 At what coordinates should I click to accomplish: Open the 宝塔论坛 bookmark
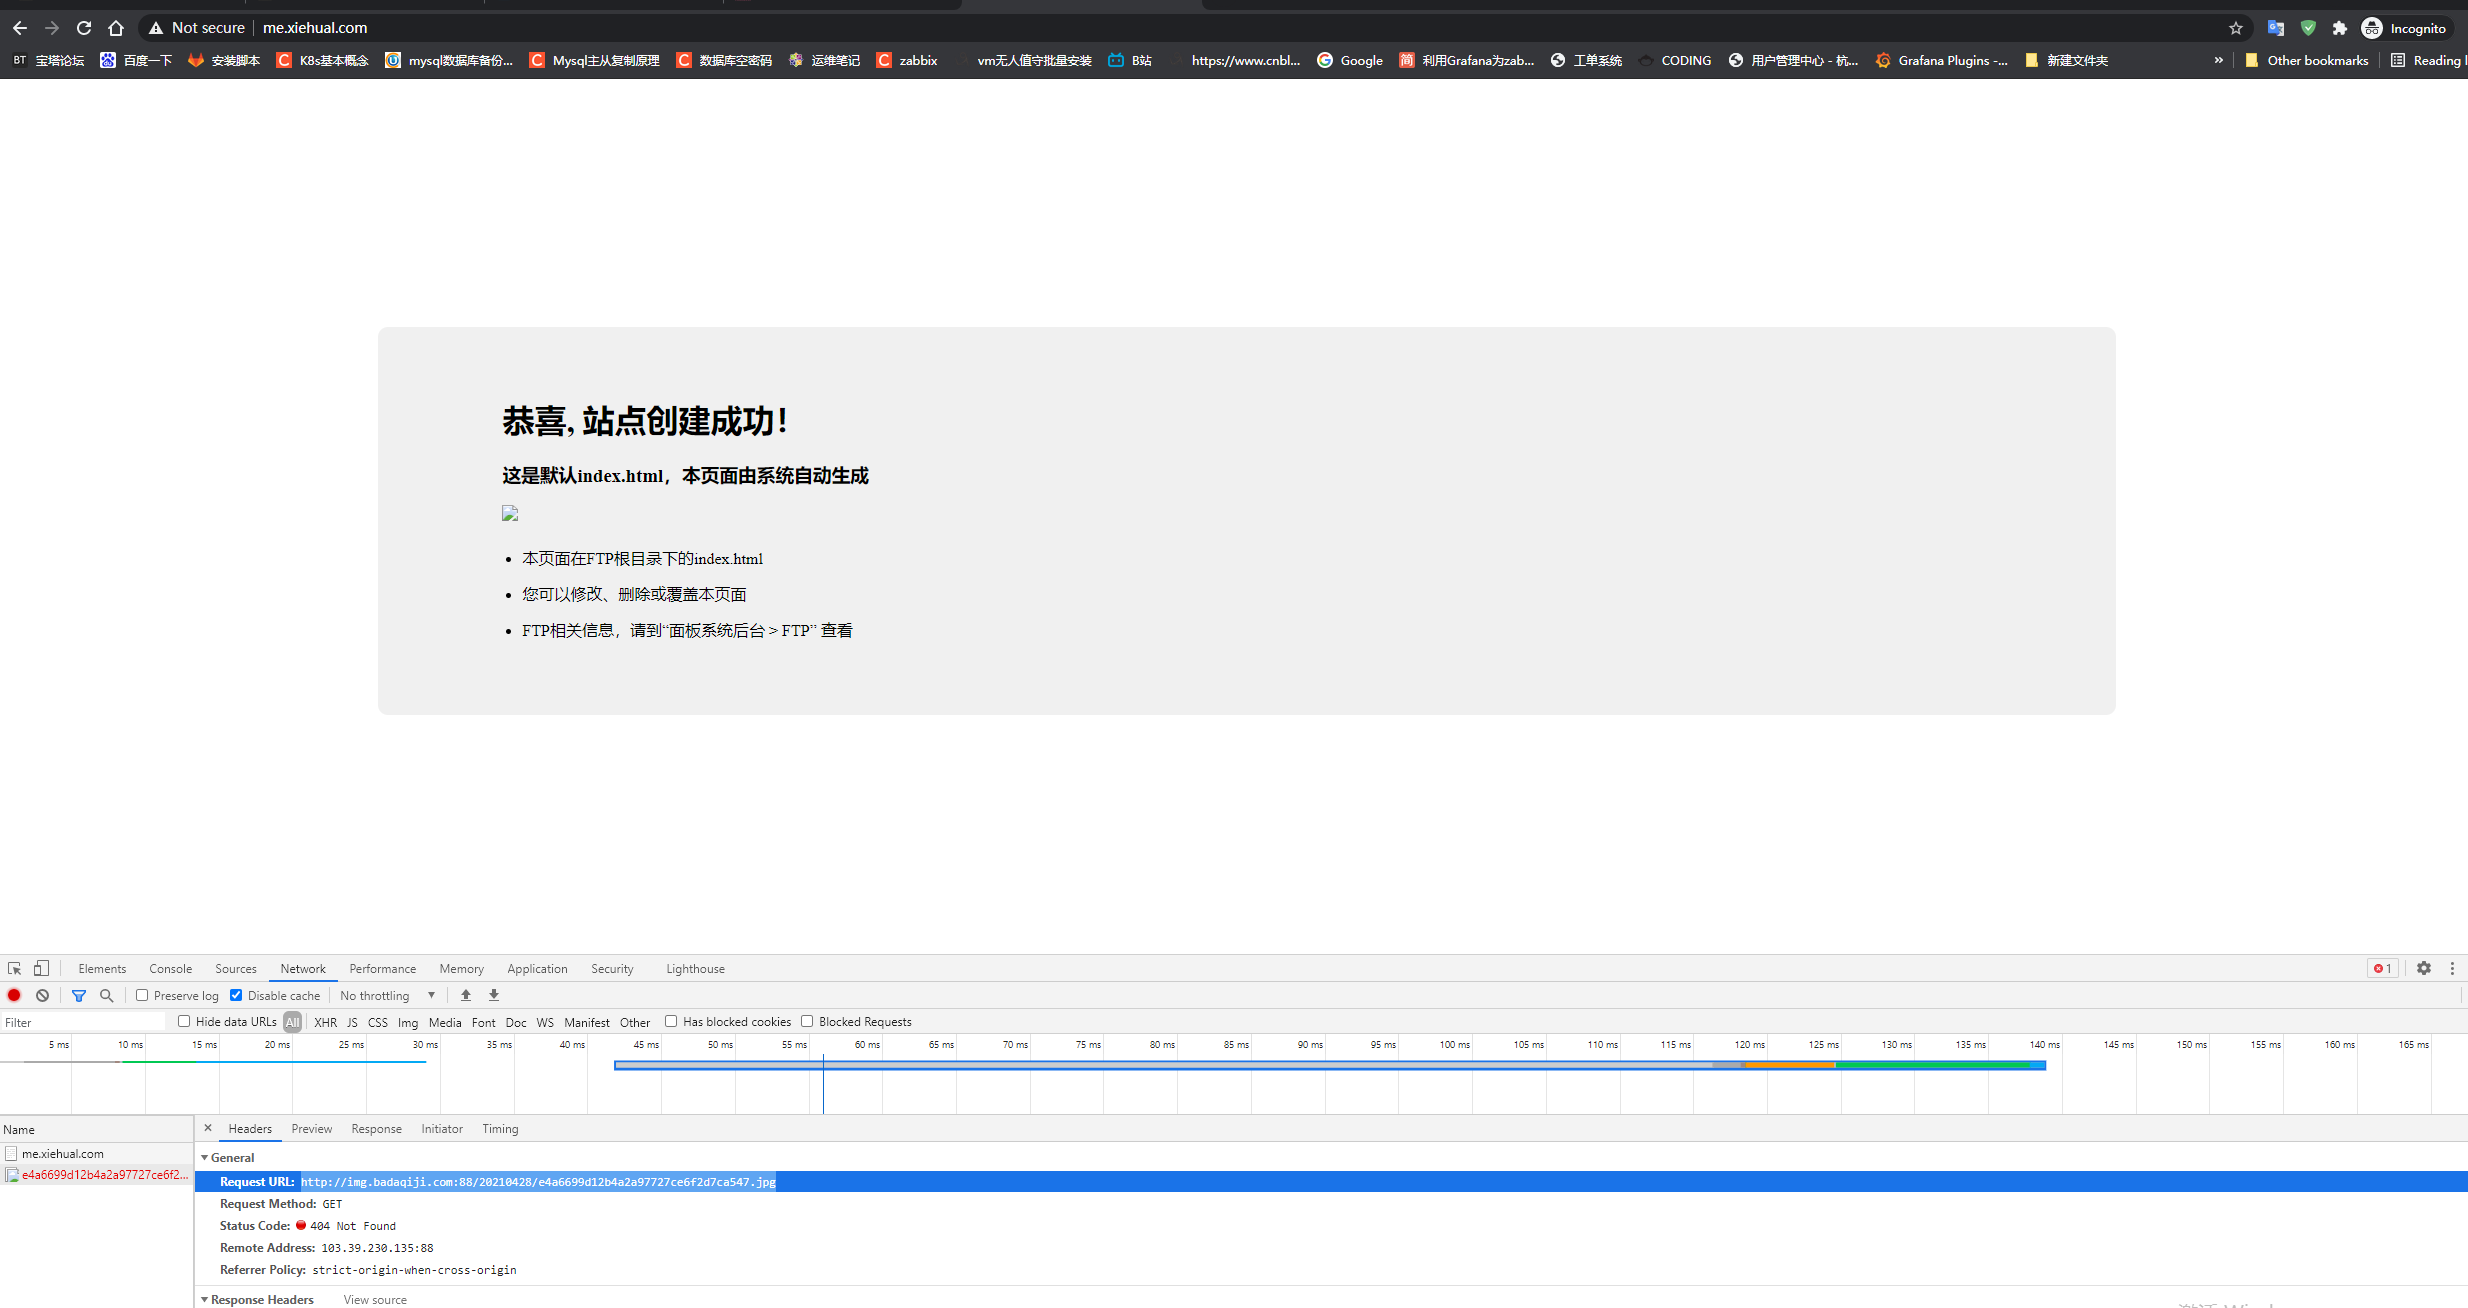tap(48, 60)
